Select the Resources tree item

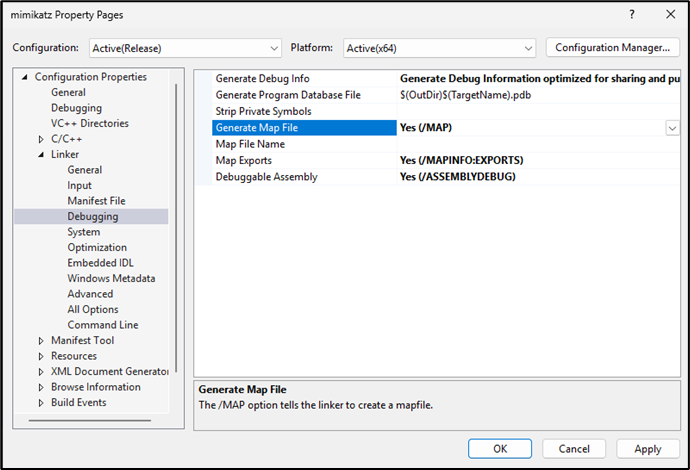coord(73,356)
